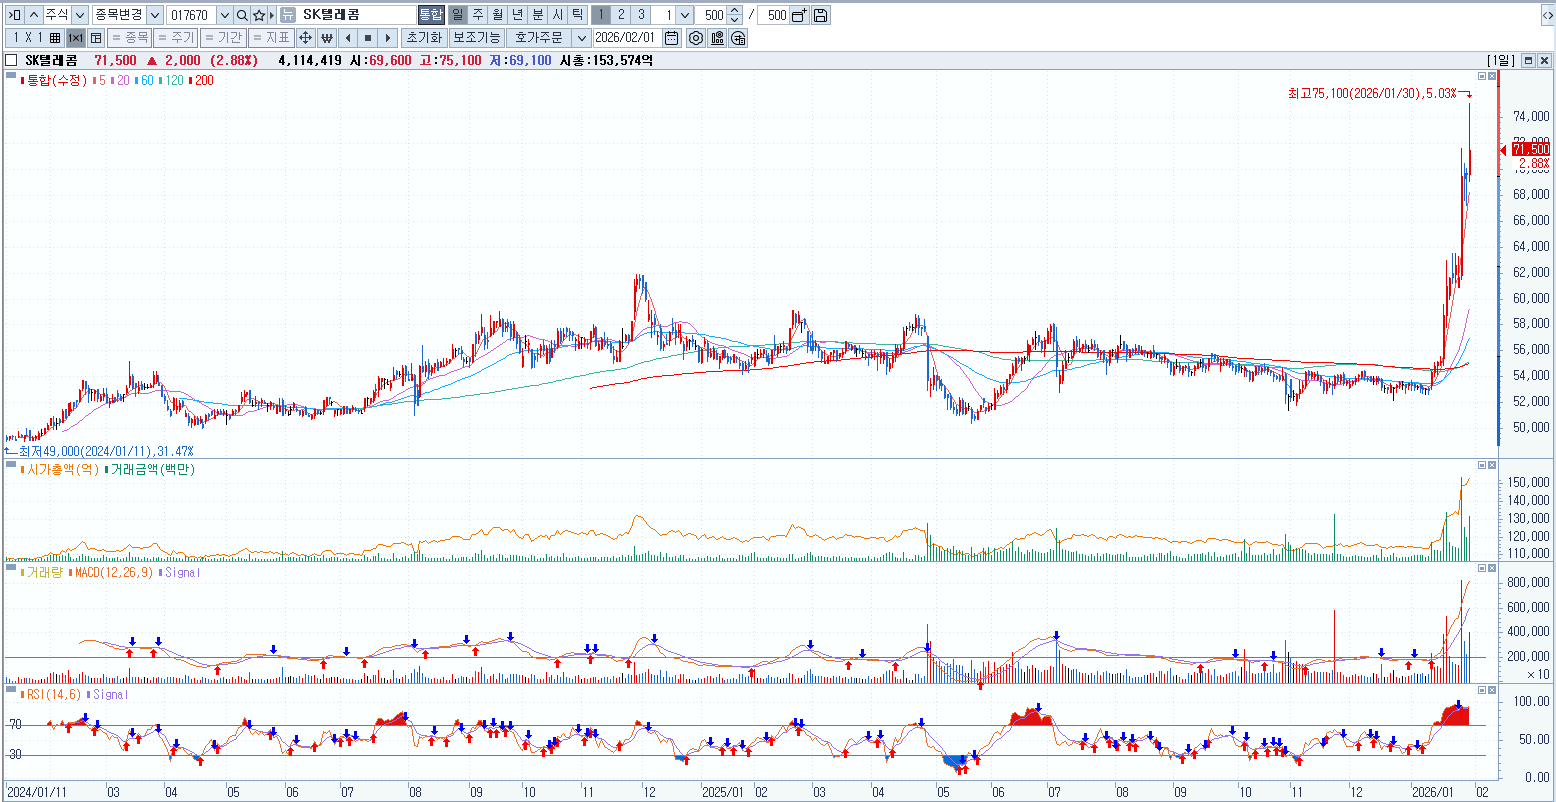Close the price chart panel x icon

(x=1491, y=76)
